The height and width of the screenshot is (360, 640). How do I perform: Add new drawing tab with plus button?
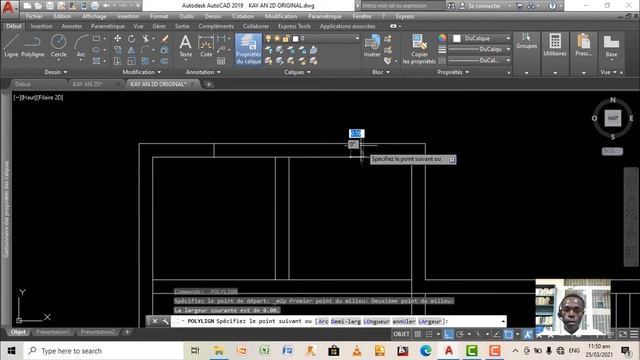click(x=209, y=84)
